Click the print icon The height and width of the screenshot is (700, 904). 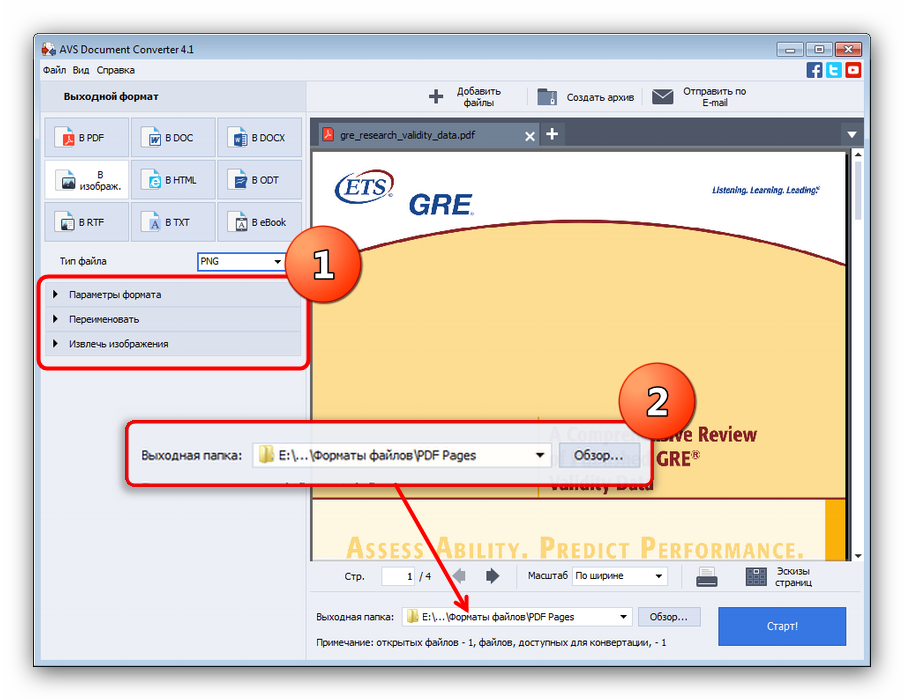click(x=707, y=576)
